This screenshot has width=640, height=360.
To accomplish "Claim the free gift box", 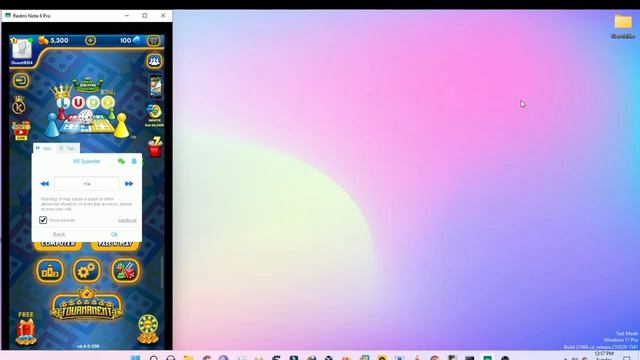I will 26,329.
